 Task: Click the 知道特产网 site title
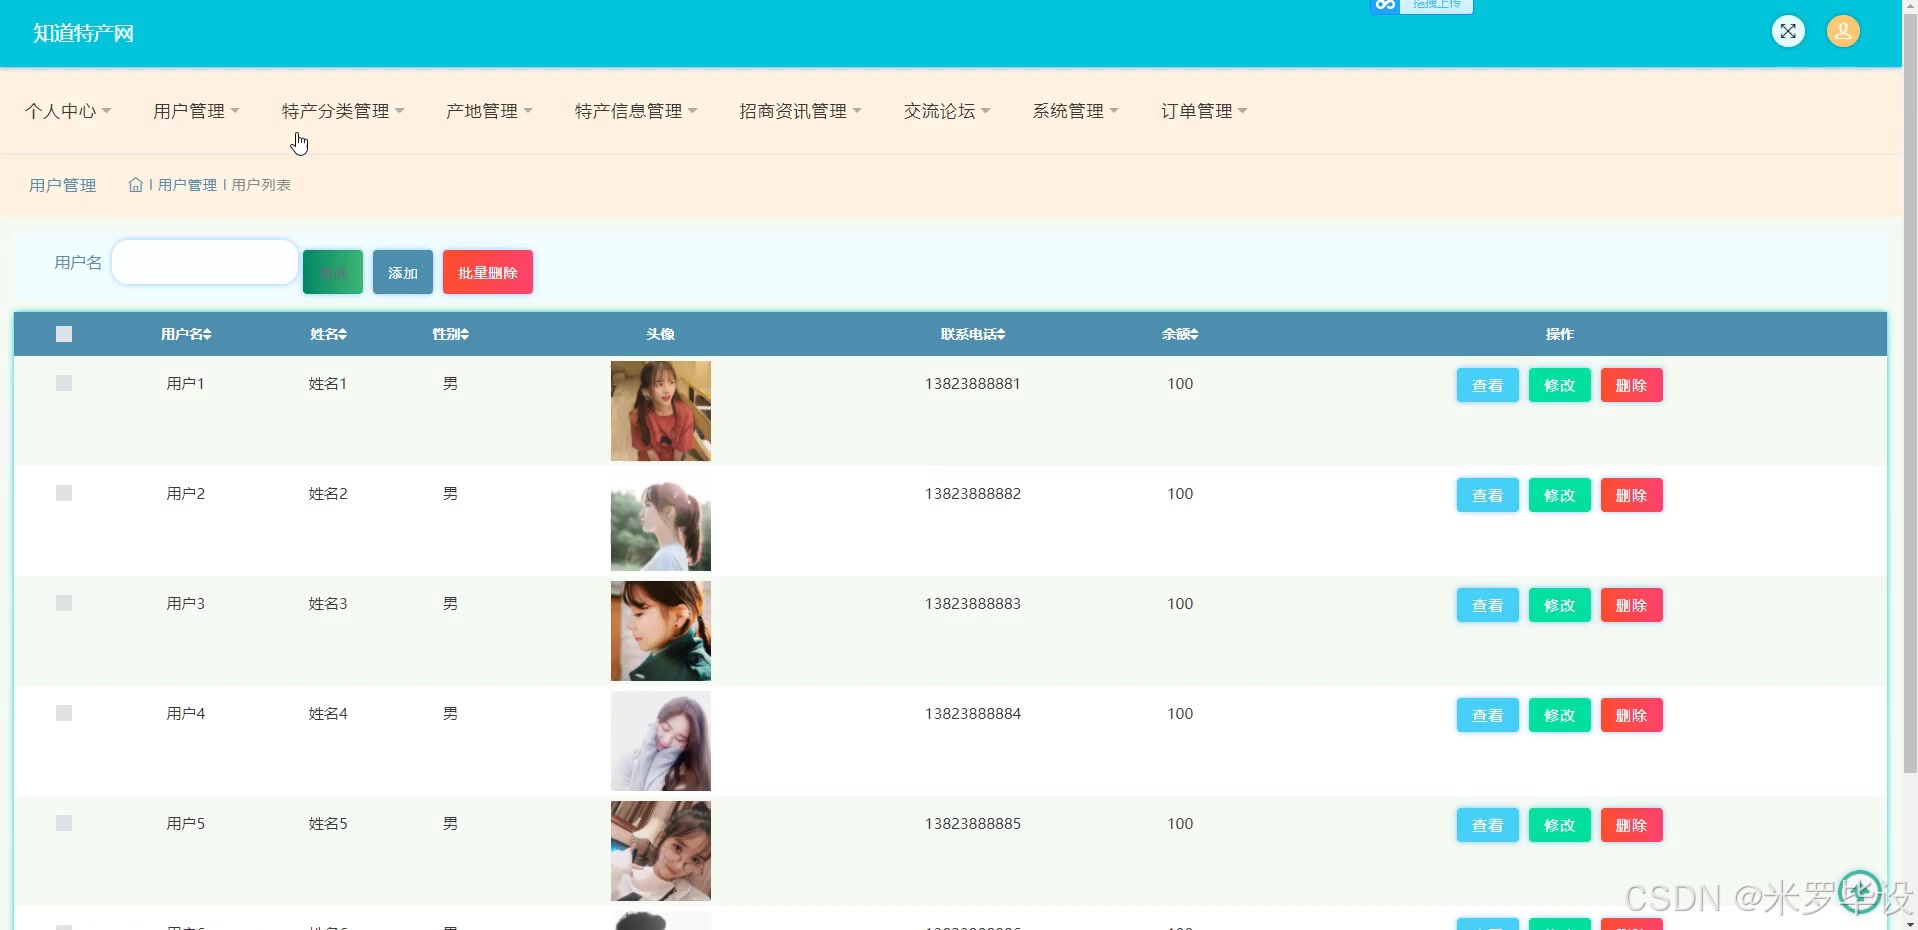pos(83,33)
